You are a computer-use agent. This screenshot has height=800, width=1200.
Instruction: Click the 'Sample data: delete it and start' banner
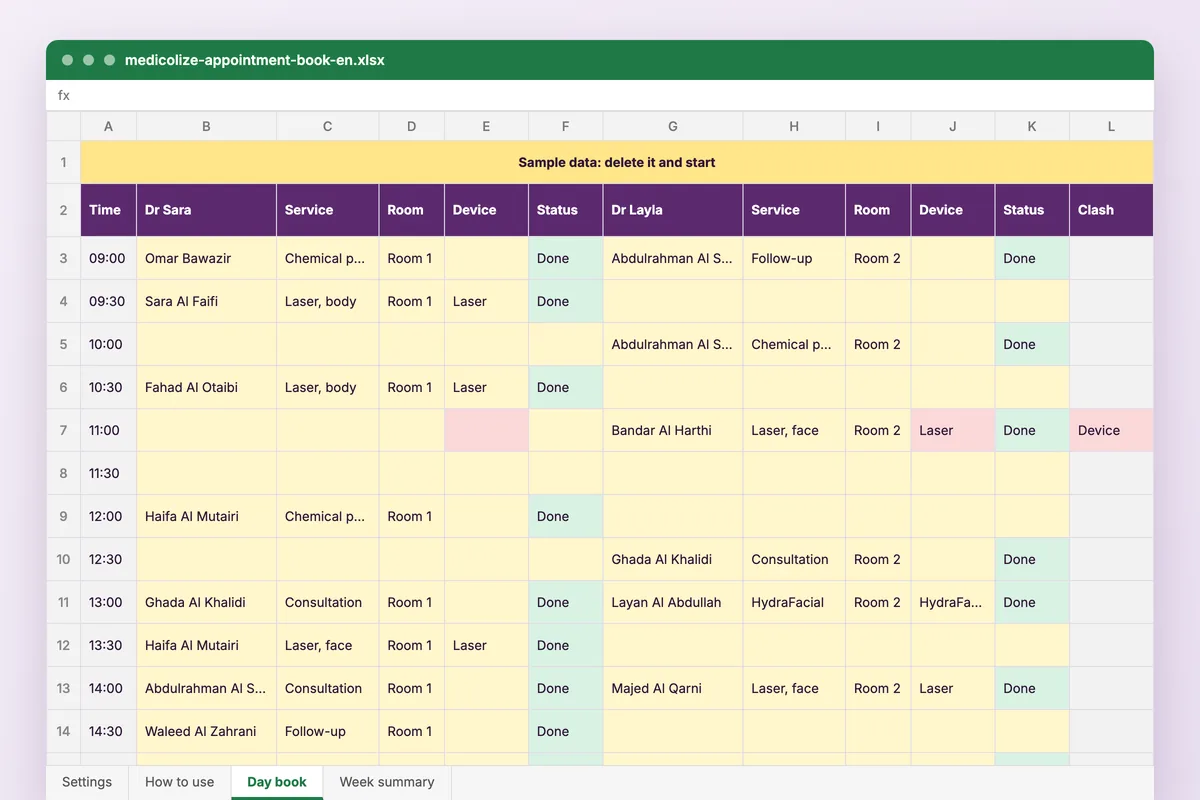click(x=617, y=162)
